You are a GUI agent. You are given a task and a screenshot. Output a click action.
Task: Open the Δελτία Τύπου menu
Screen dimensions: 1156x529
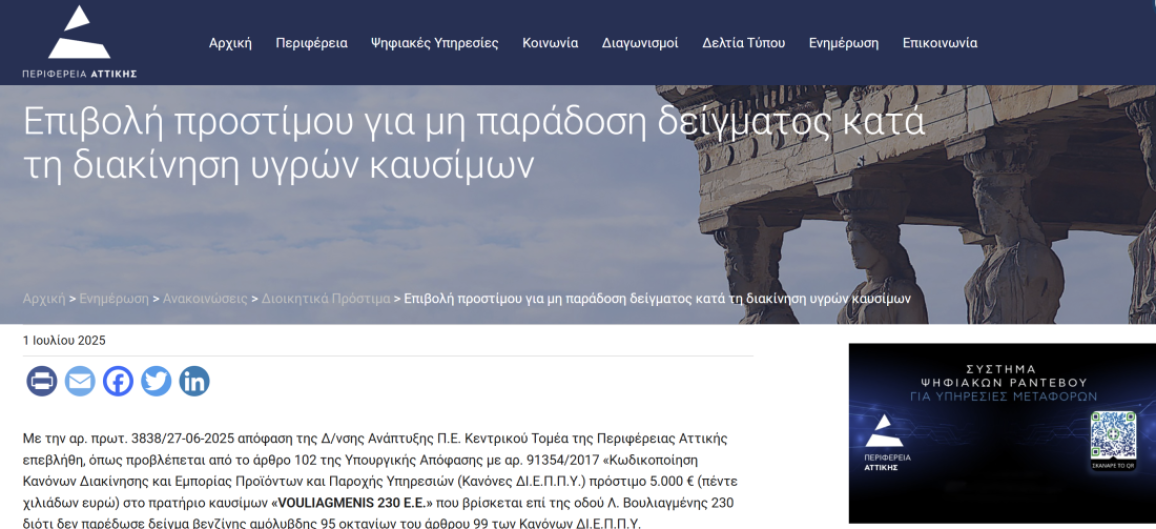point(744,43)
